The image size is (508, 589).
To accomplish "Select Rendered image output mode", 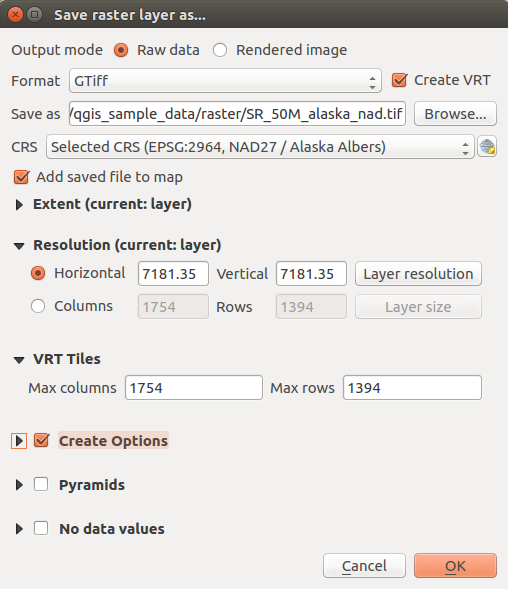I will click(220, 50).
